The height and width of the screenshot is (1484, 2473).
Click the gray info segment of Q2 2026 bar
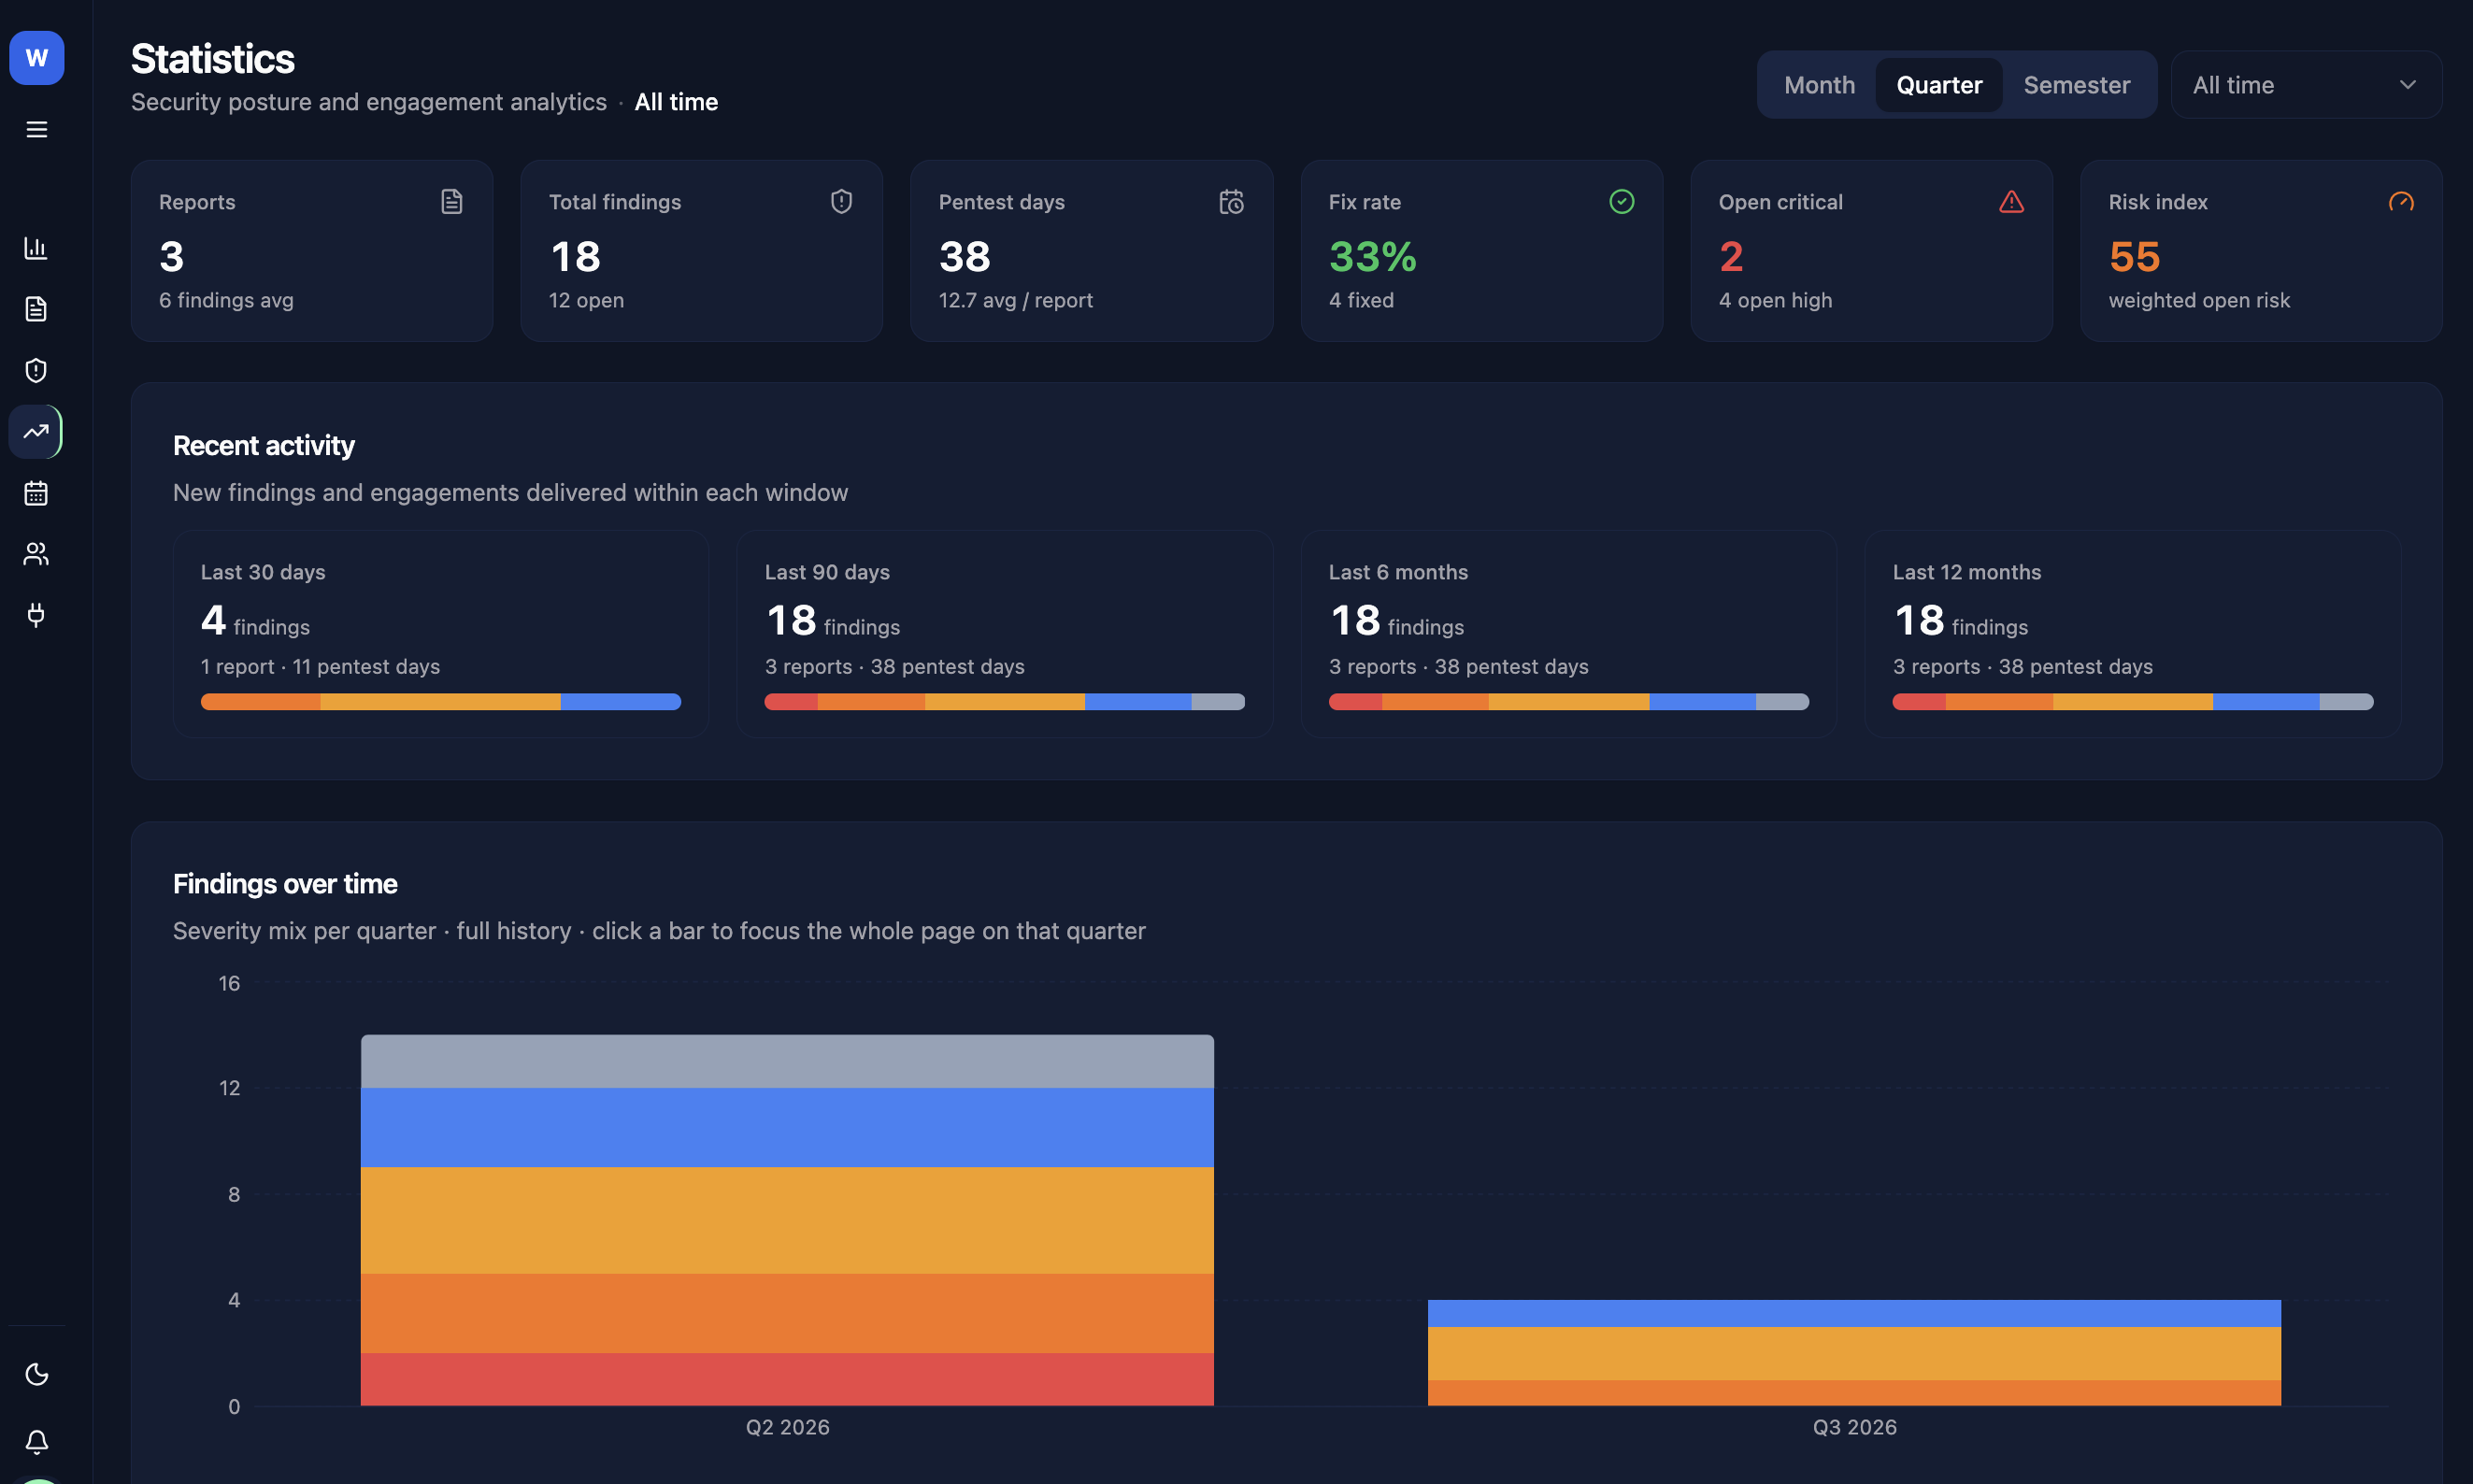tap(787, 1061)
